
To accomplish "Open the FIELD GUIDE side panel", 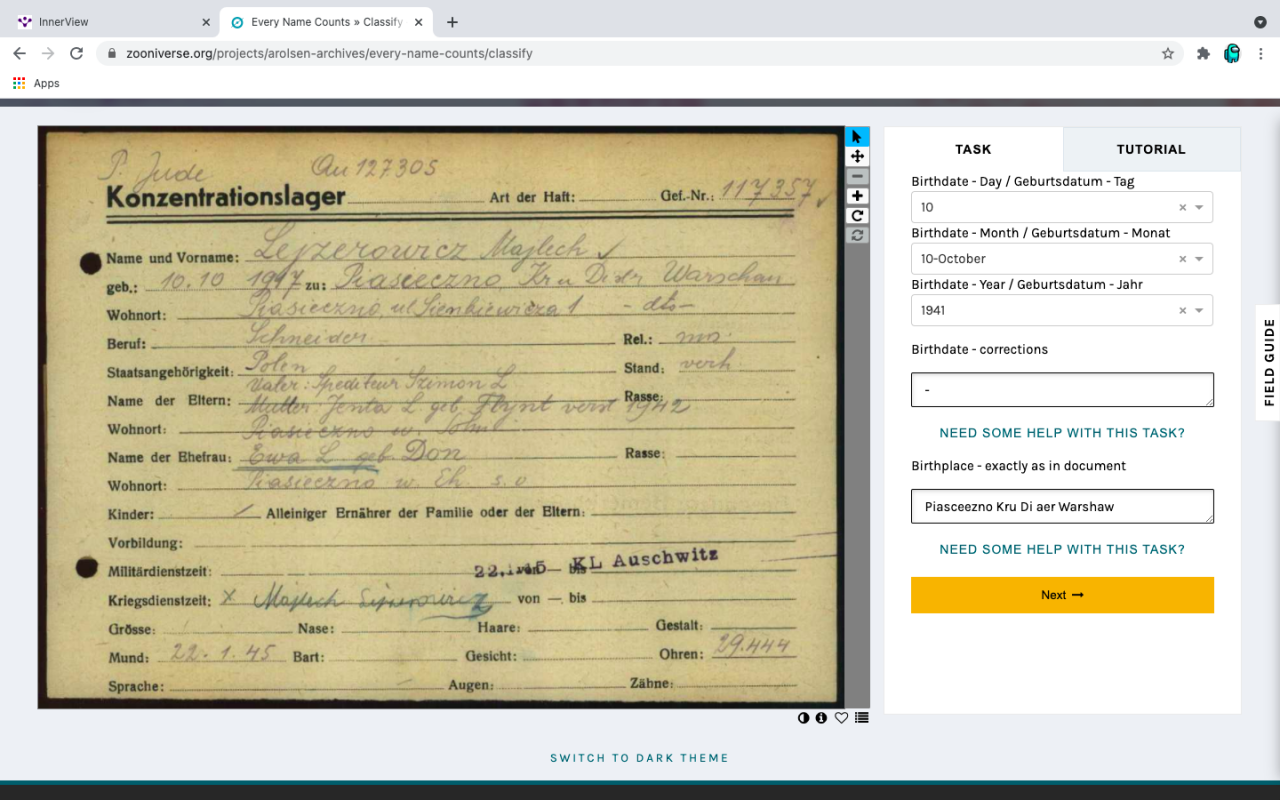I will pos(1268,362).
